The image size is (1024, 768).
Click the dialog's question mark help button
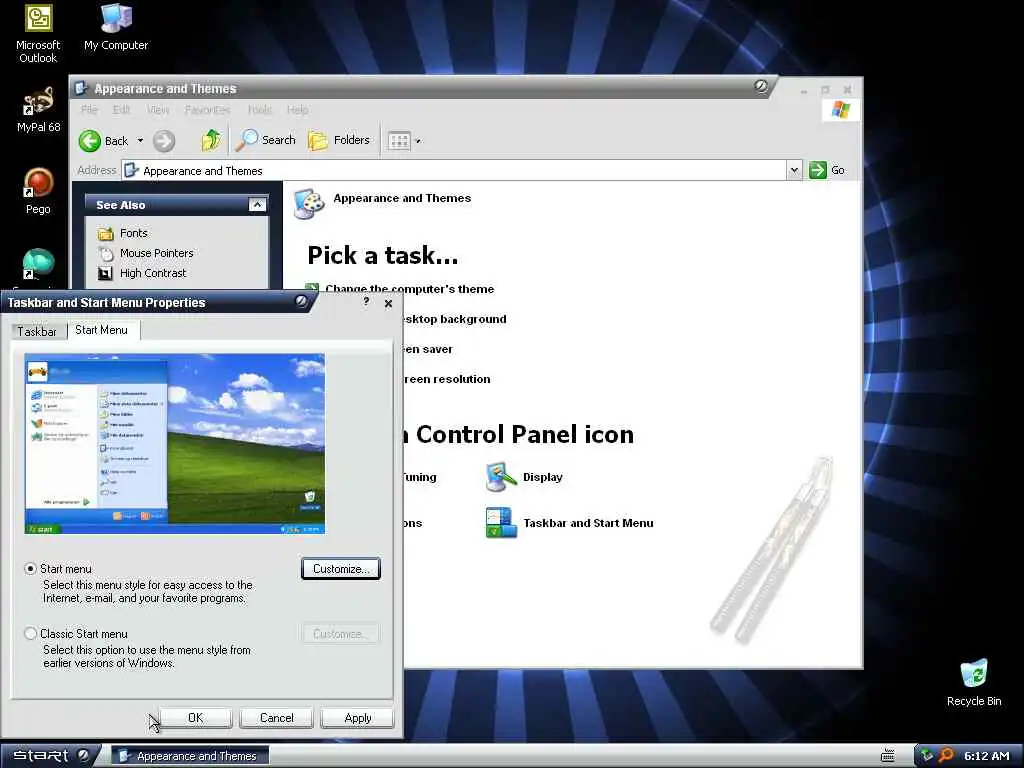click(366, 302)
